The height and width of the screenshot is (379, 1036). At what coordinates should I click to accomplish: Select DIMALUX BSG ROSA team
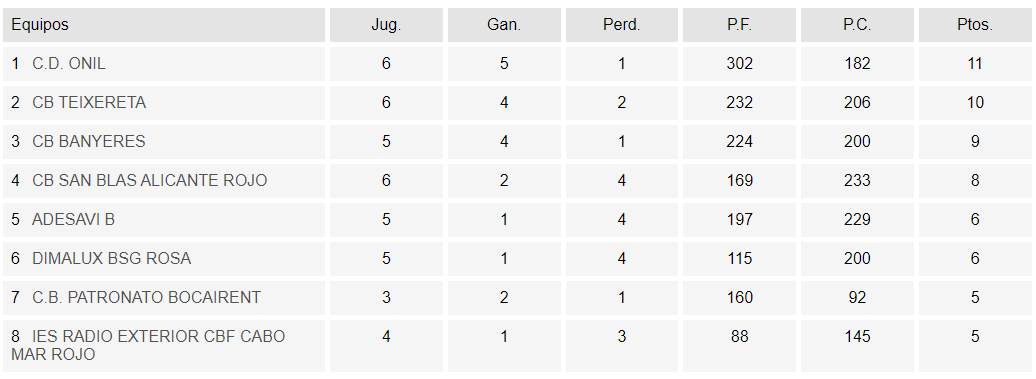click(x=112, y=258)
